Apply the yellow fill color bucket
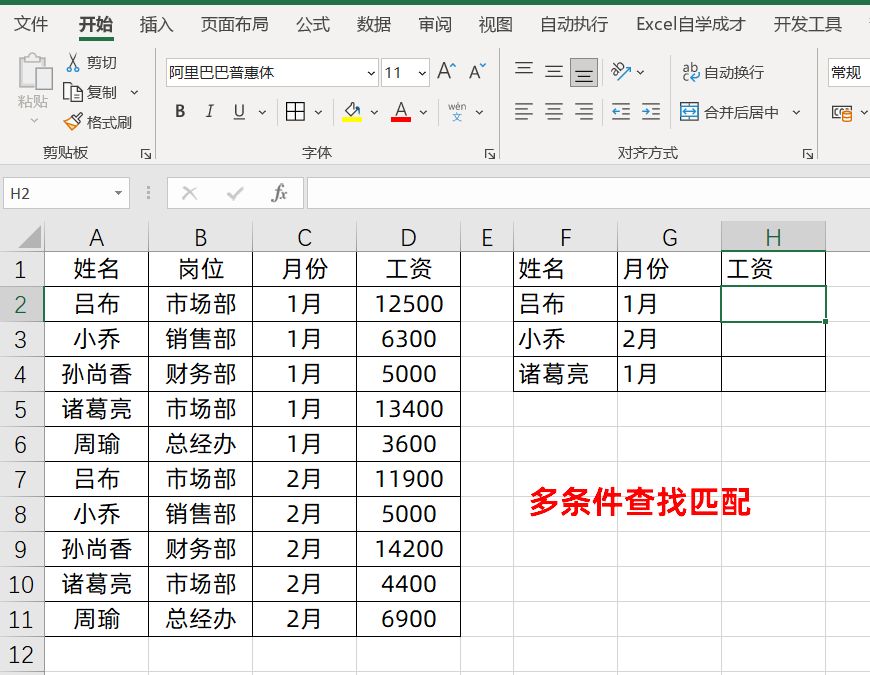This screenshot has width=870, height=675. pos(352,111)
